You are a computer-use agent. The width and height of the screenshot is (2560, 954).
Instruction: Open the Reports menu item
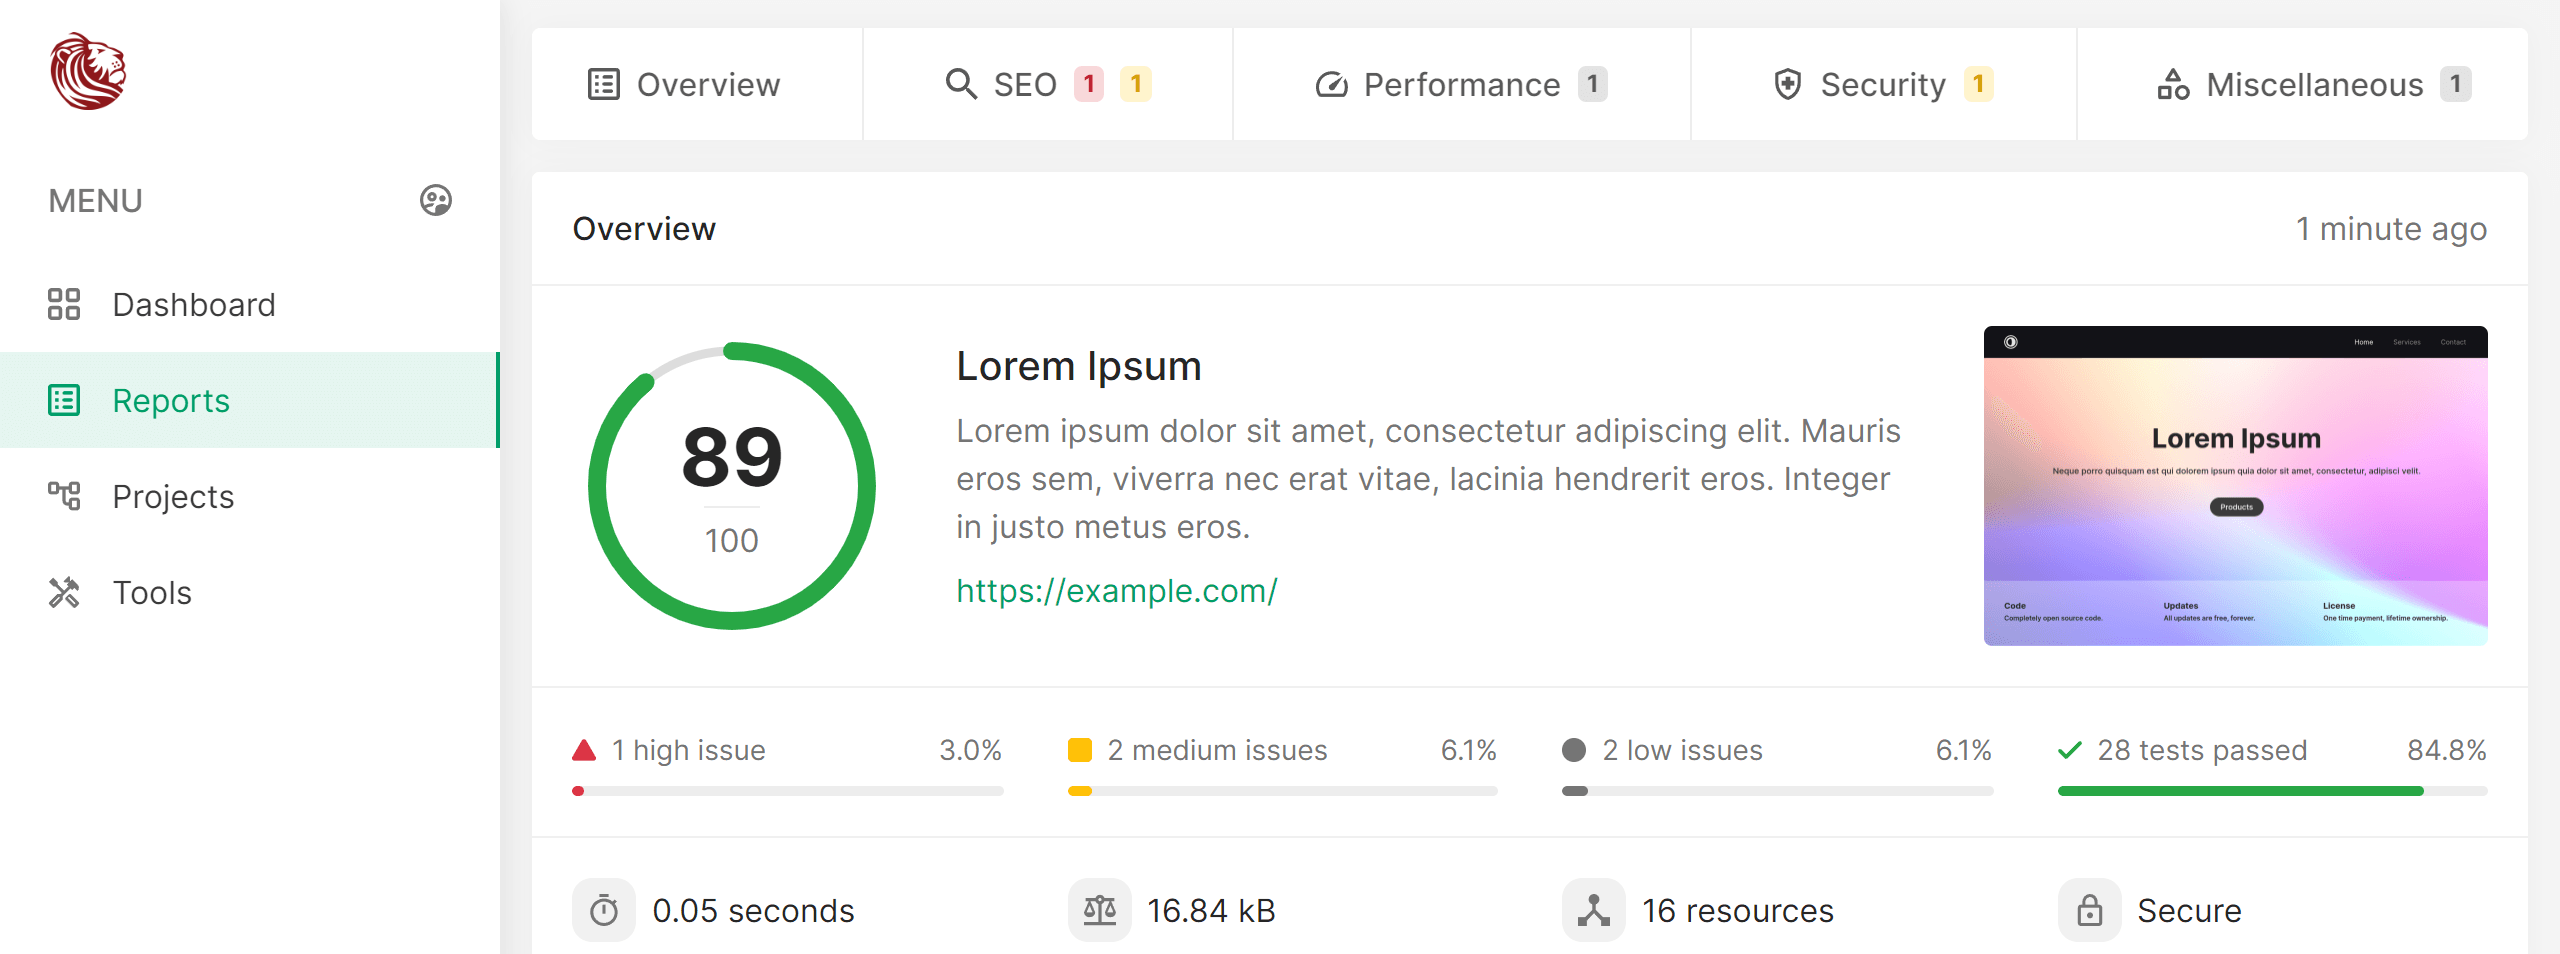coord(170,400)
